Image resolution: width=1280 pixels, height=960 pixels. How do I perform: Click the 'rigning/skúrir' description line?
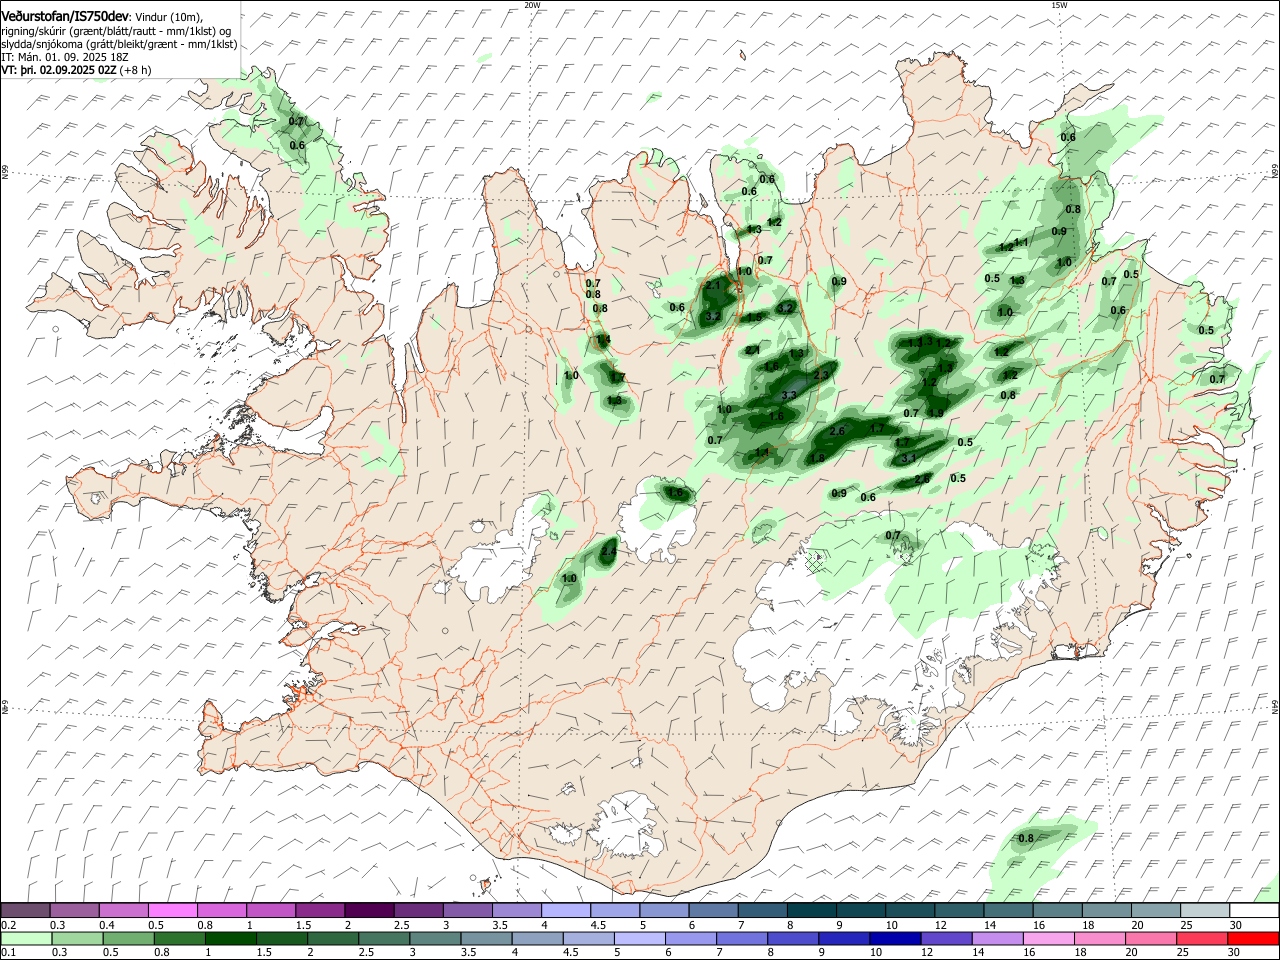116,31
